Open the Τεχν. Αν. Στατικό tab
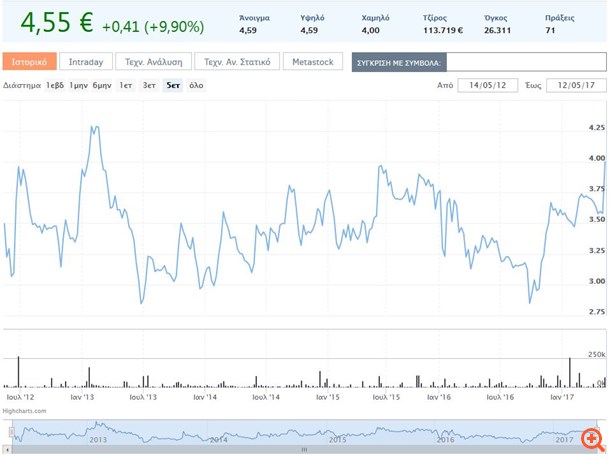The width and height of the screenshot is (610, 457). coord(237,62)
